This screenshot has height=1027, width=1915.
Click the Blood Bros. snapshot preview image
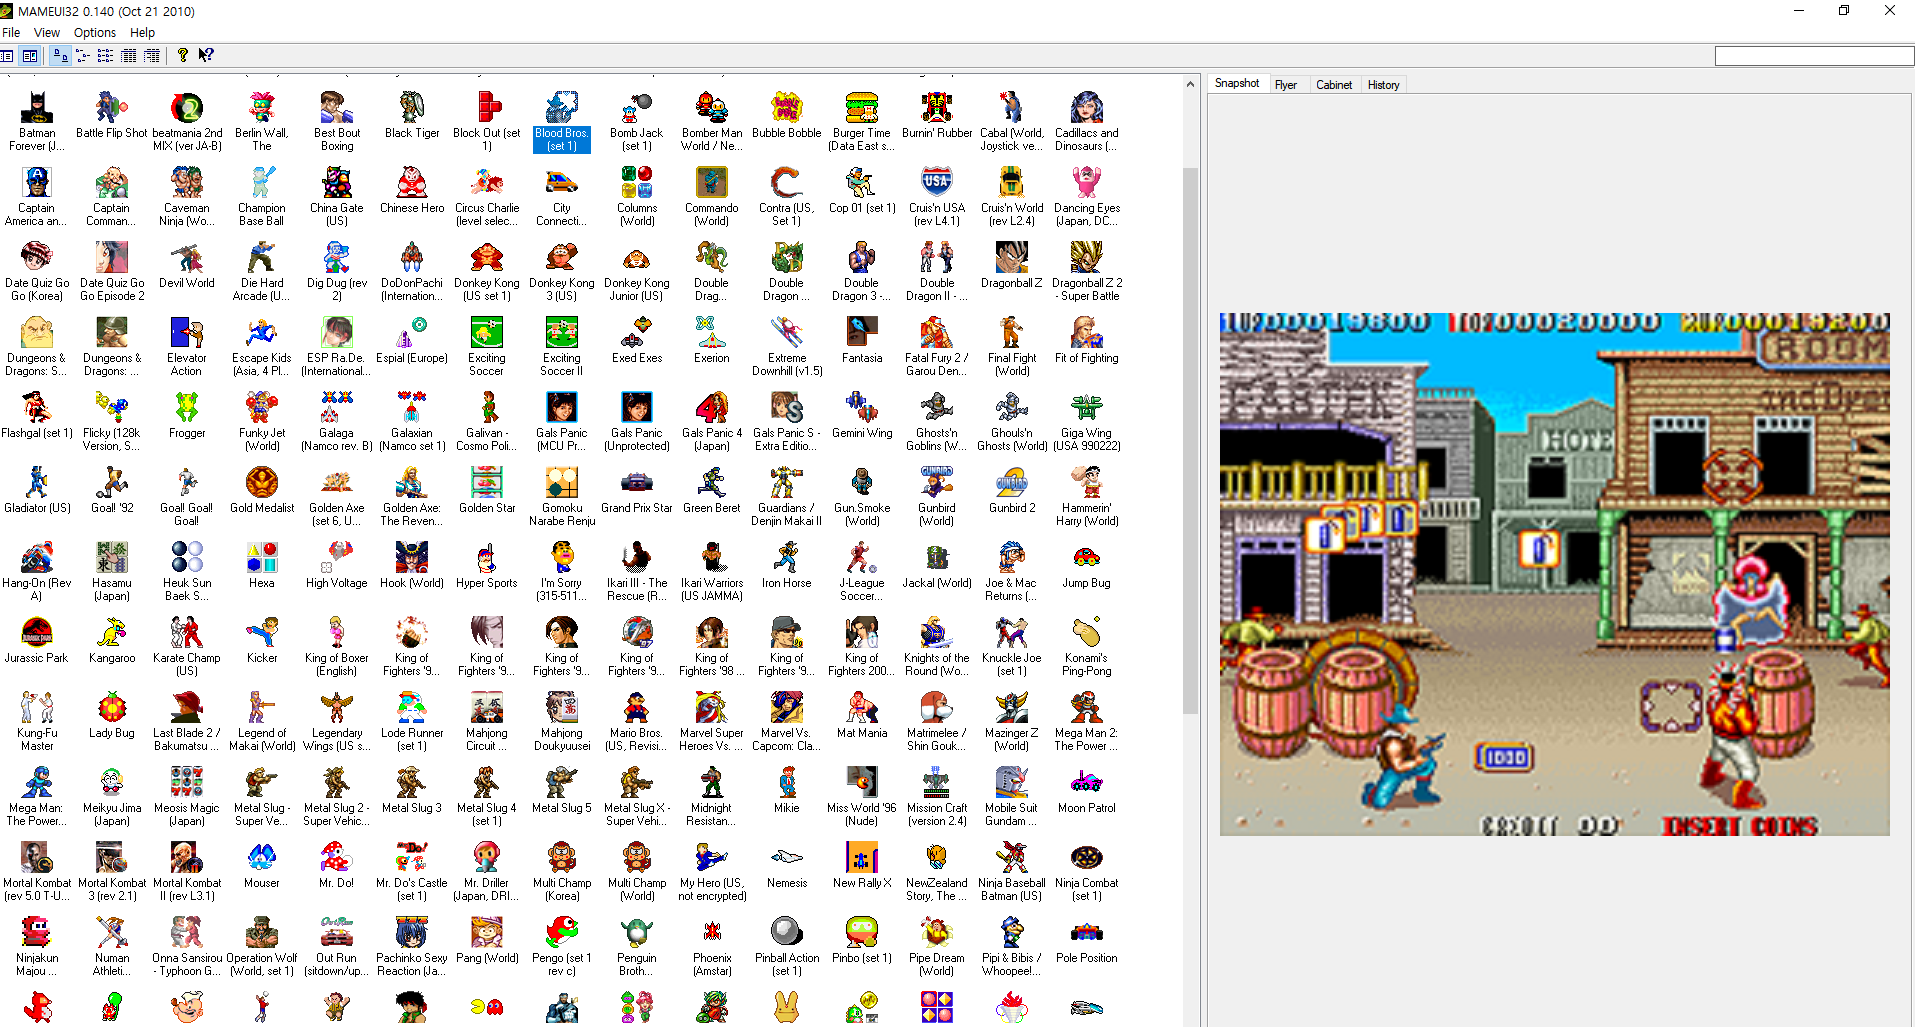1554,574
